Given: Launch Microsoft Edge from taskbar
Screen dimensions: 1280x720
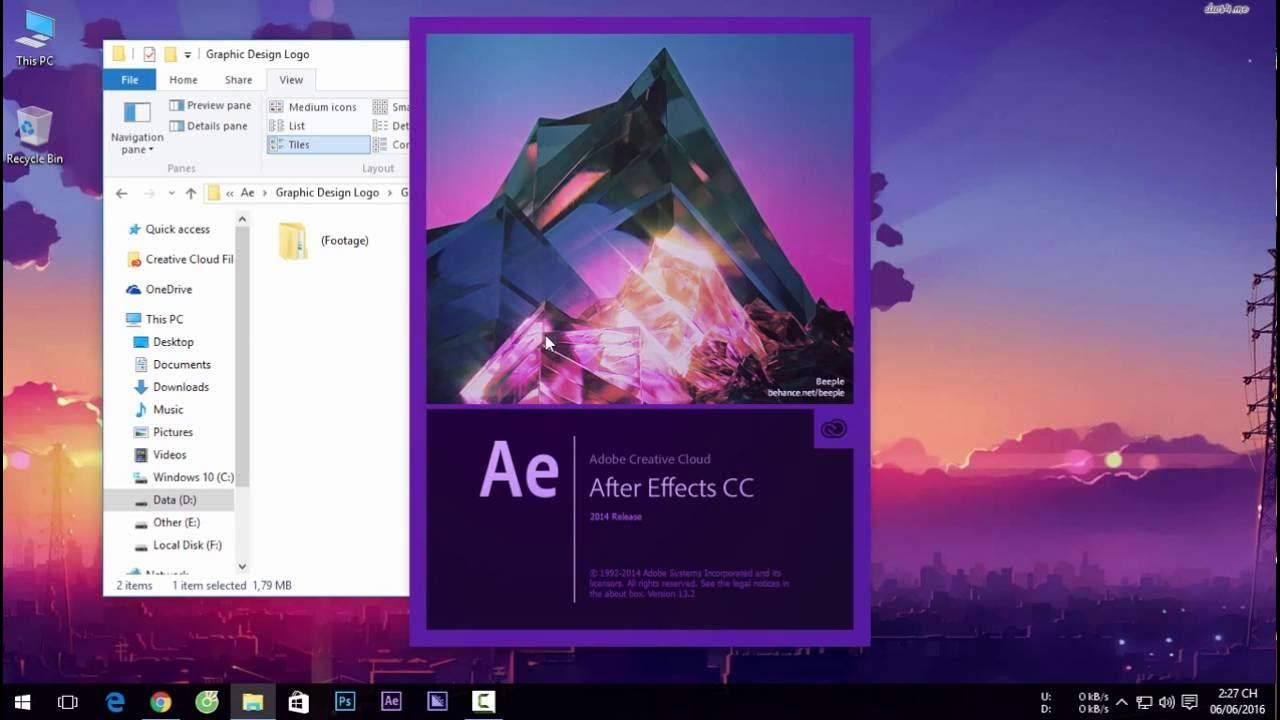Looking at the screenshot, I should [115, 702].
